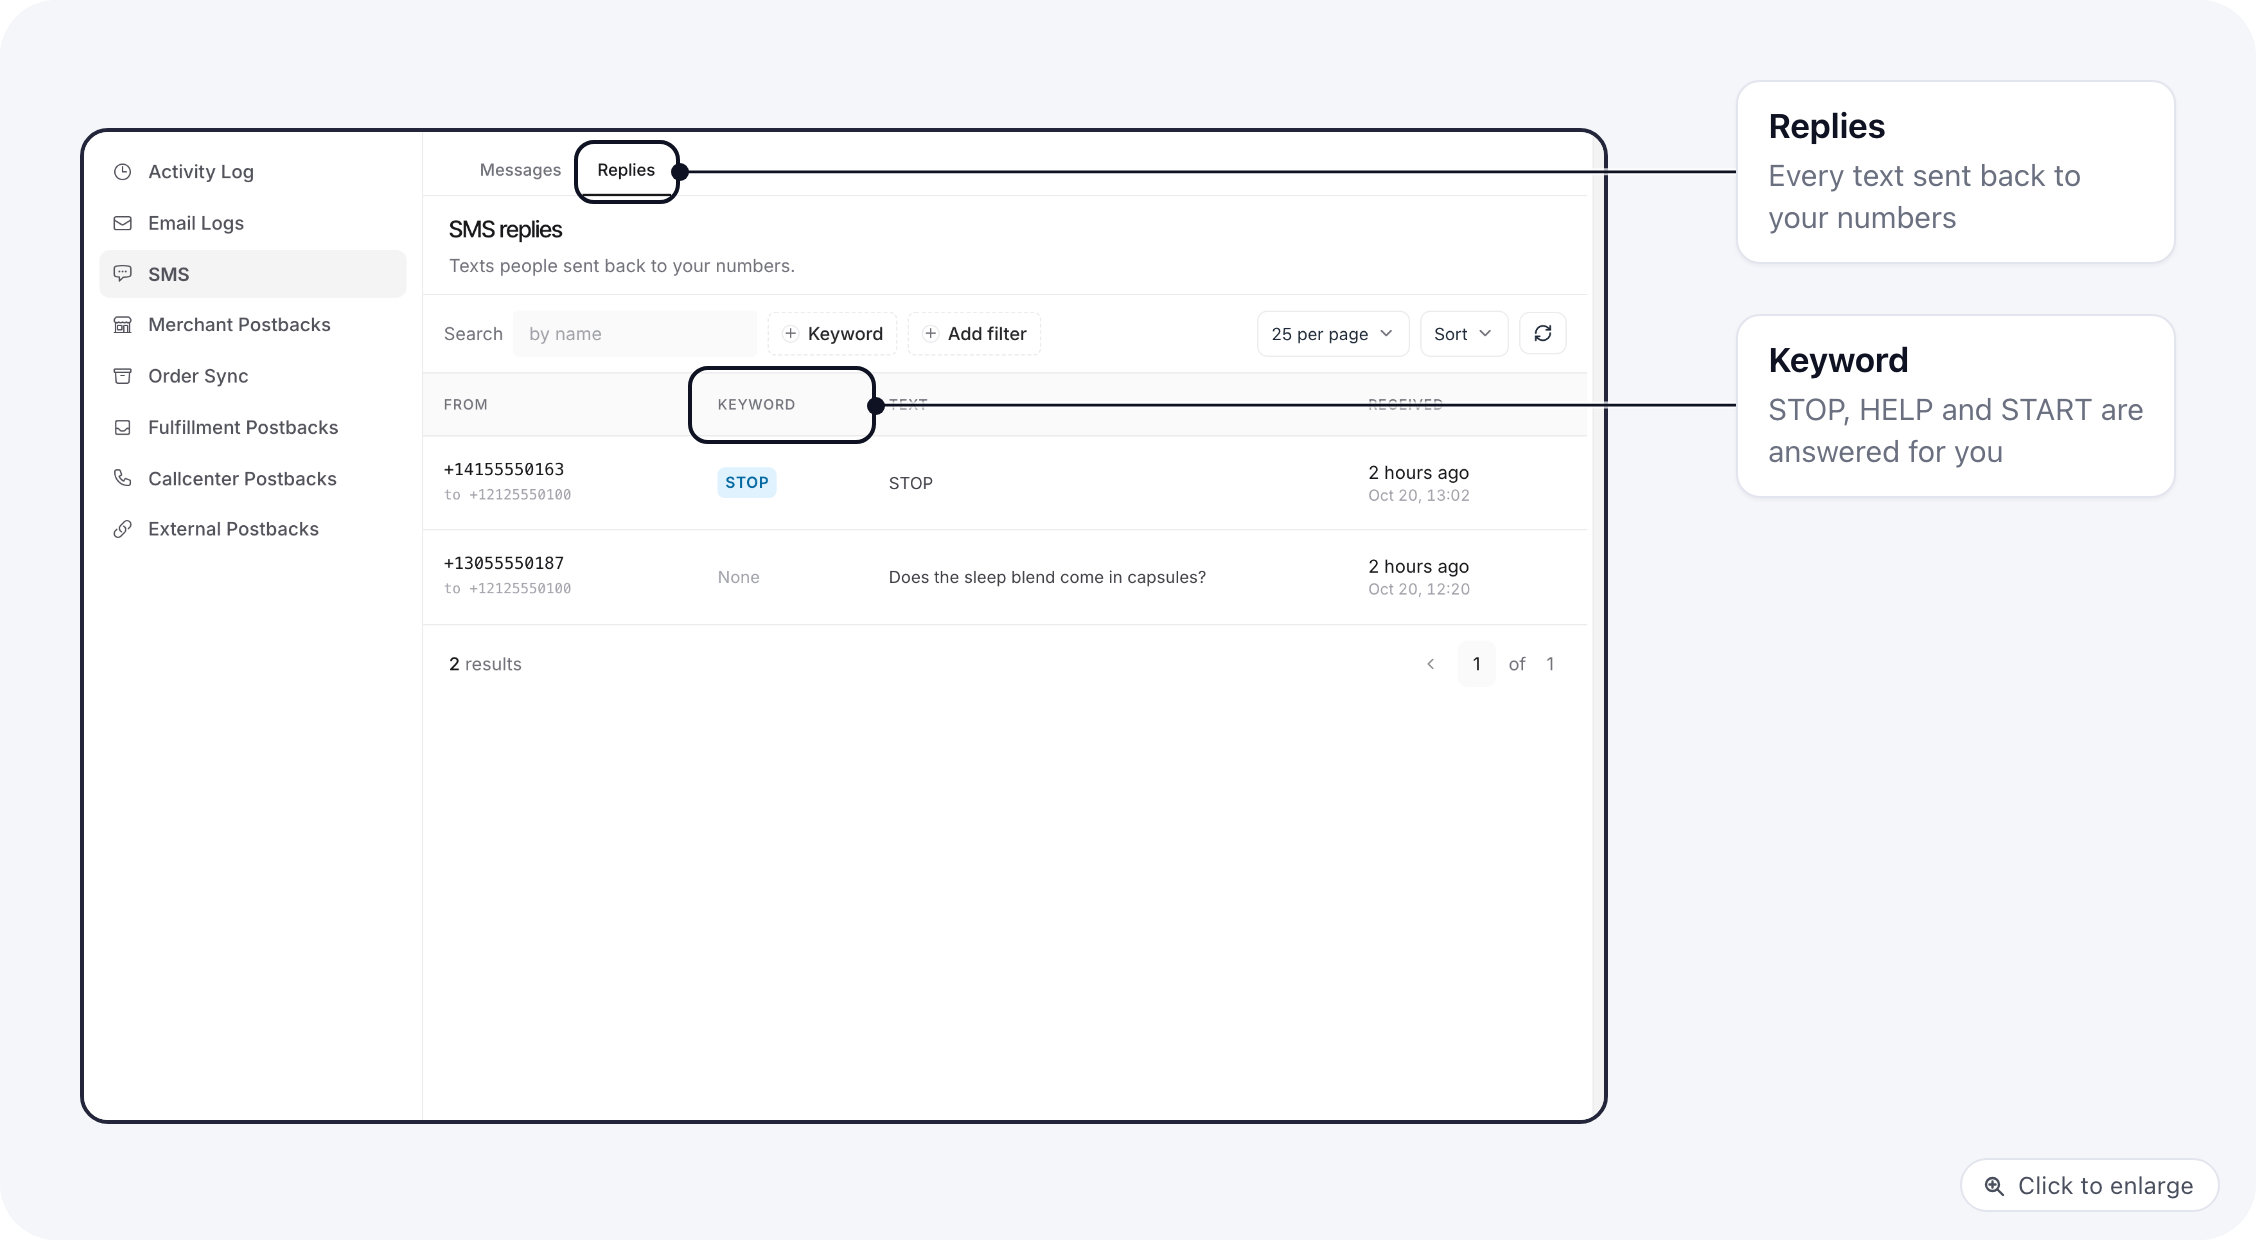Screen dimensions: 2256x1242
Task: Open the Sort dropdown
Action: pos(1463,334)
